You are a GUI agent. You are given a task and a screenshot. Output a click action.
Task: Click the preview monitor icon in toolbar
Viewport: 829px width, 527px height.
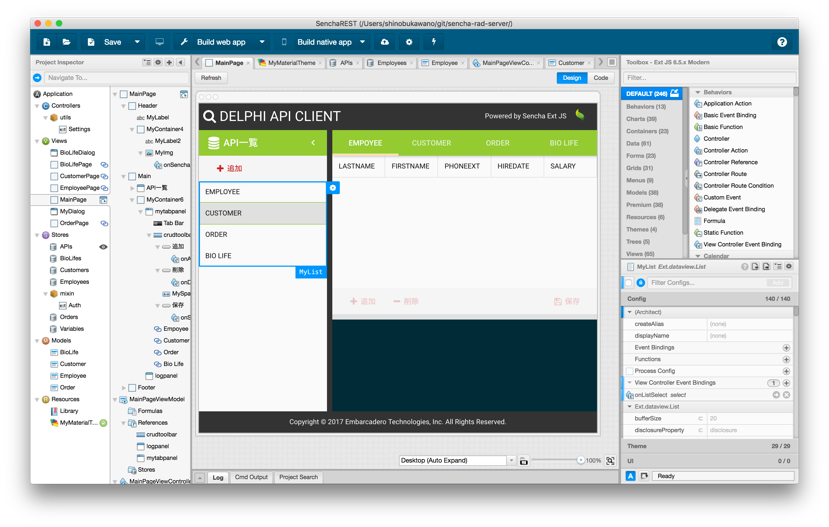coord(159,42)
